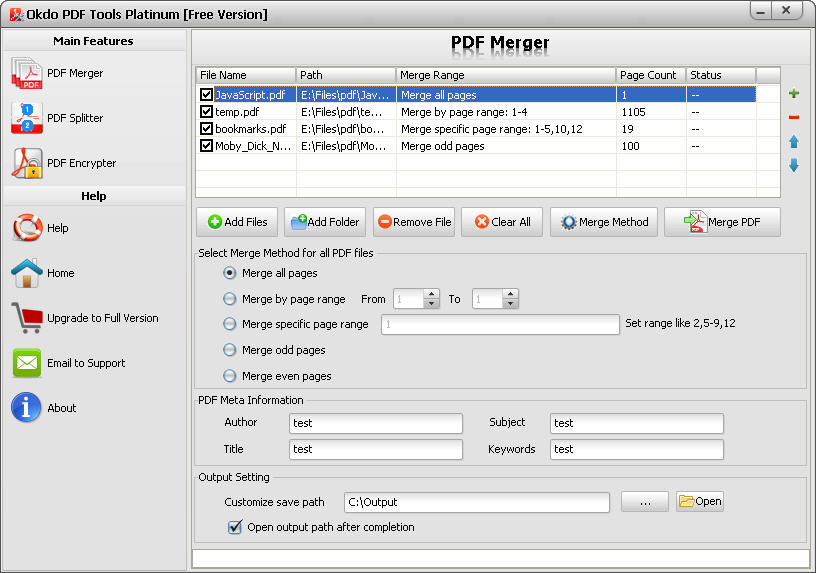This screenshot has width=816, height=573.
Task: Select Merge odd pages option
Action: tap(229, 350)
